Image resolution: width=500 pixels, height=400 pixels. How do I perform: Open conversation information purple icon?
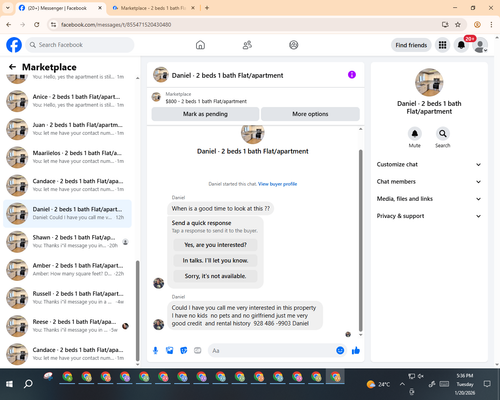coord(352,75)
